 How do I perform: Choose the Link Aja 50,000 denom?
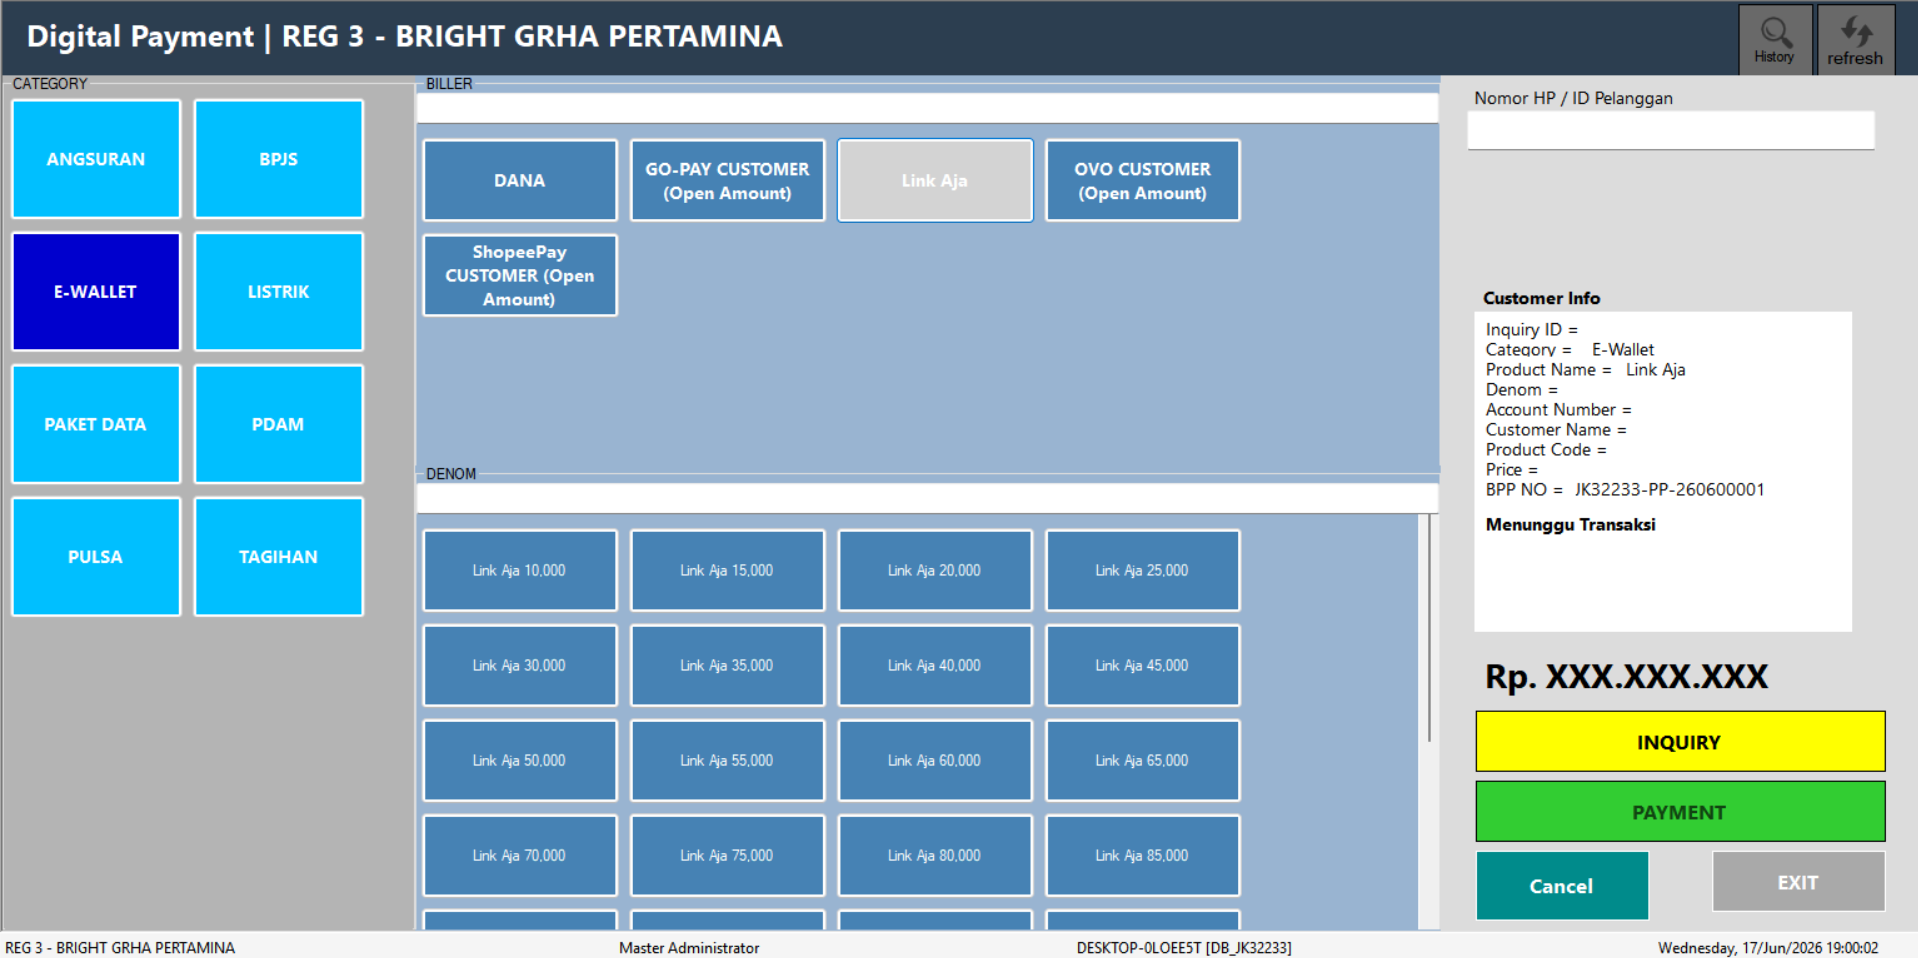[x=520, y=761]
